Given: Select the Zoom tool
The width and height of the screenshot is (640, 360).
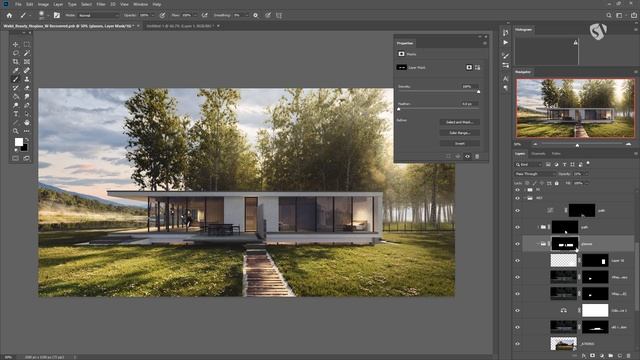Looking at the screenshot, I should (16, 131).
